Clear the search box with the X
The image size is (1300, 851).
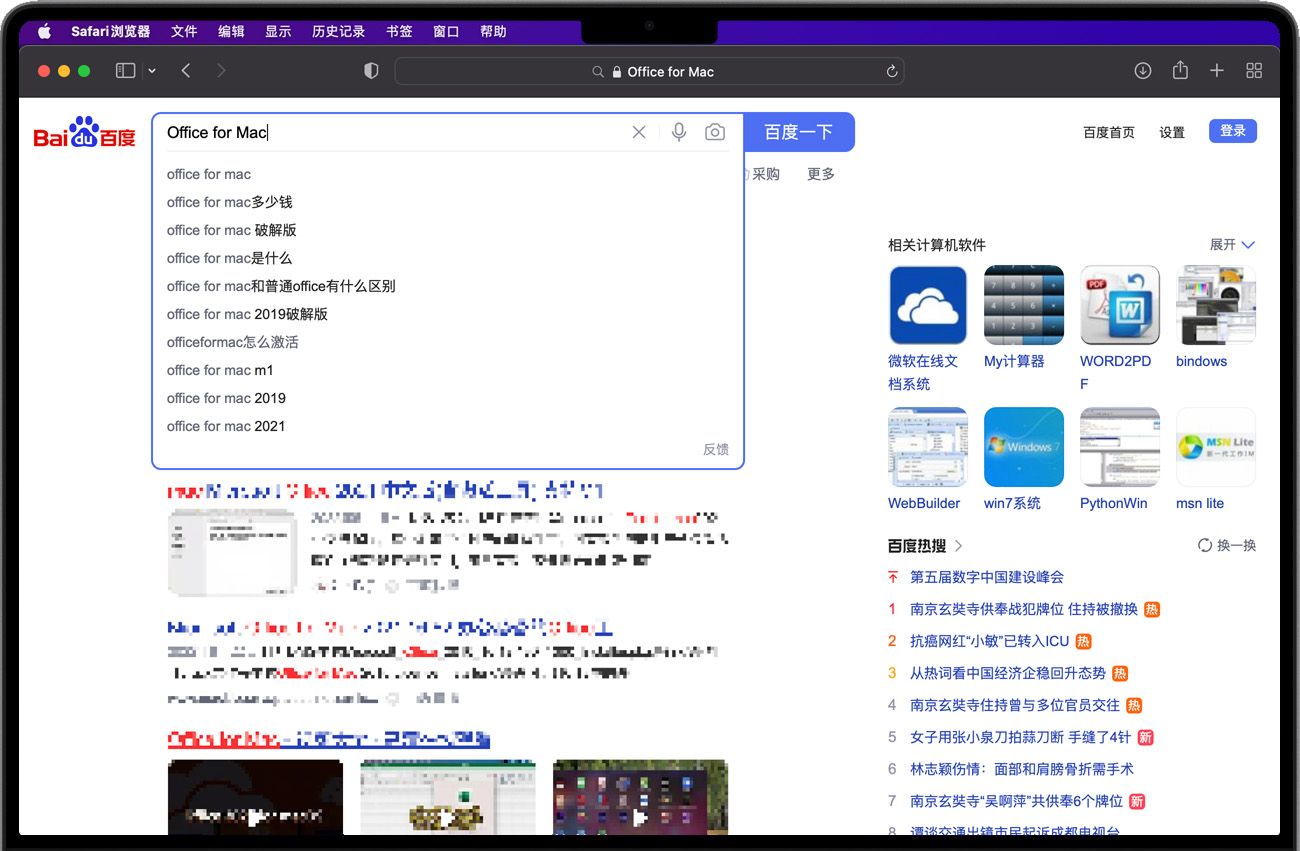pos(639,132)
